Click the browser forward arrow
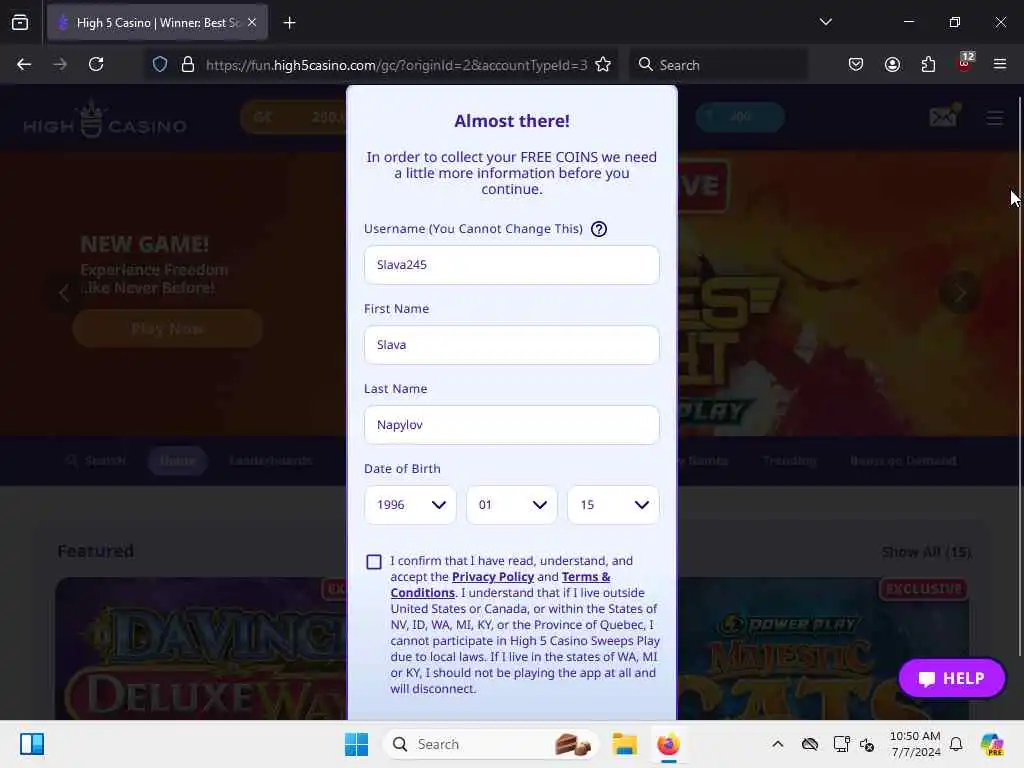 click(60, 64)
